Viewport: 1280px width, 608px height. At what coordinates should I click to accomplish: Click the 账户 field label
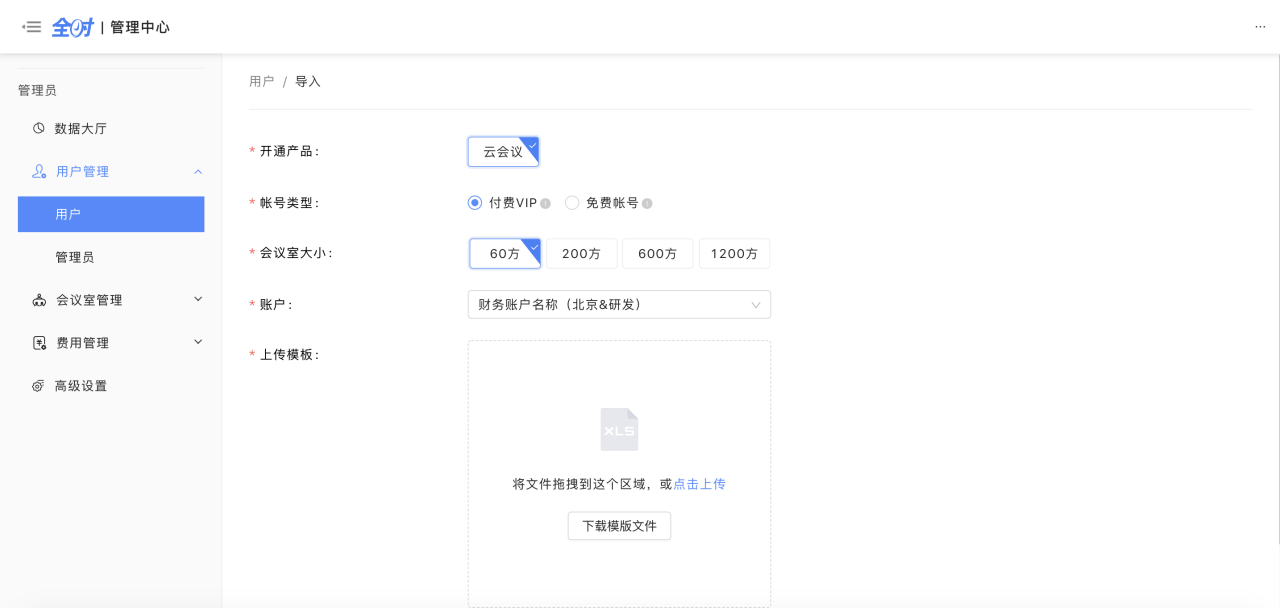(x=276, y=304)
